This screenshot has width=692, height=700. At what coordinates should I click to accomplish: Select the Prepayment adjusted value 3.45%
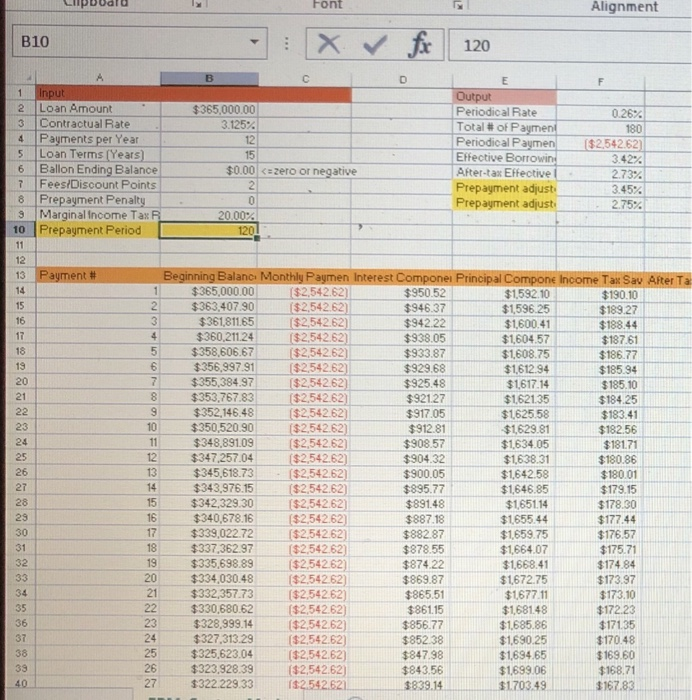(600, 189)
